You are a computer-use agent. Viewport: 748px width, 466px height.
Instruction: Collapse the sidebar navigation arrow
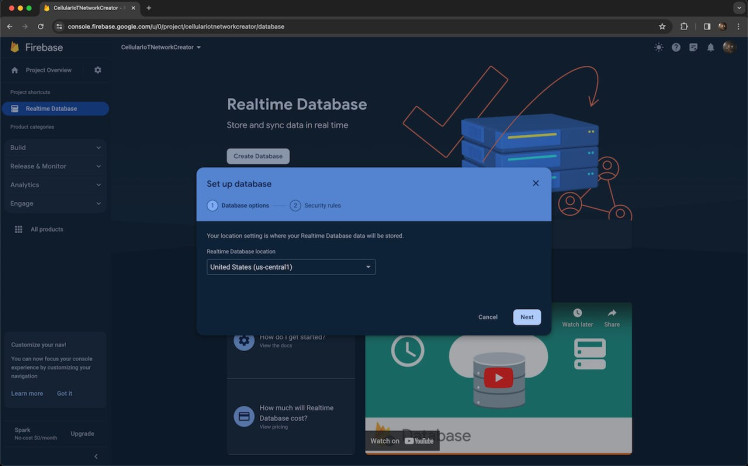(96, 456)
